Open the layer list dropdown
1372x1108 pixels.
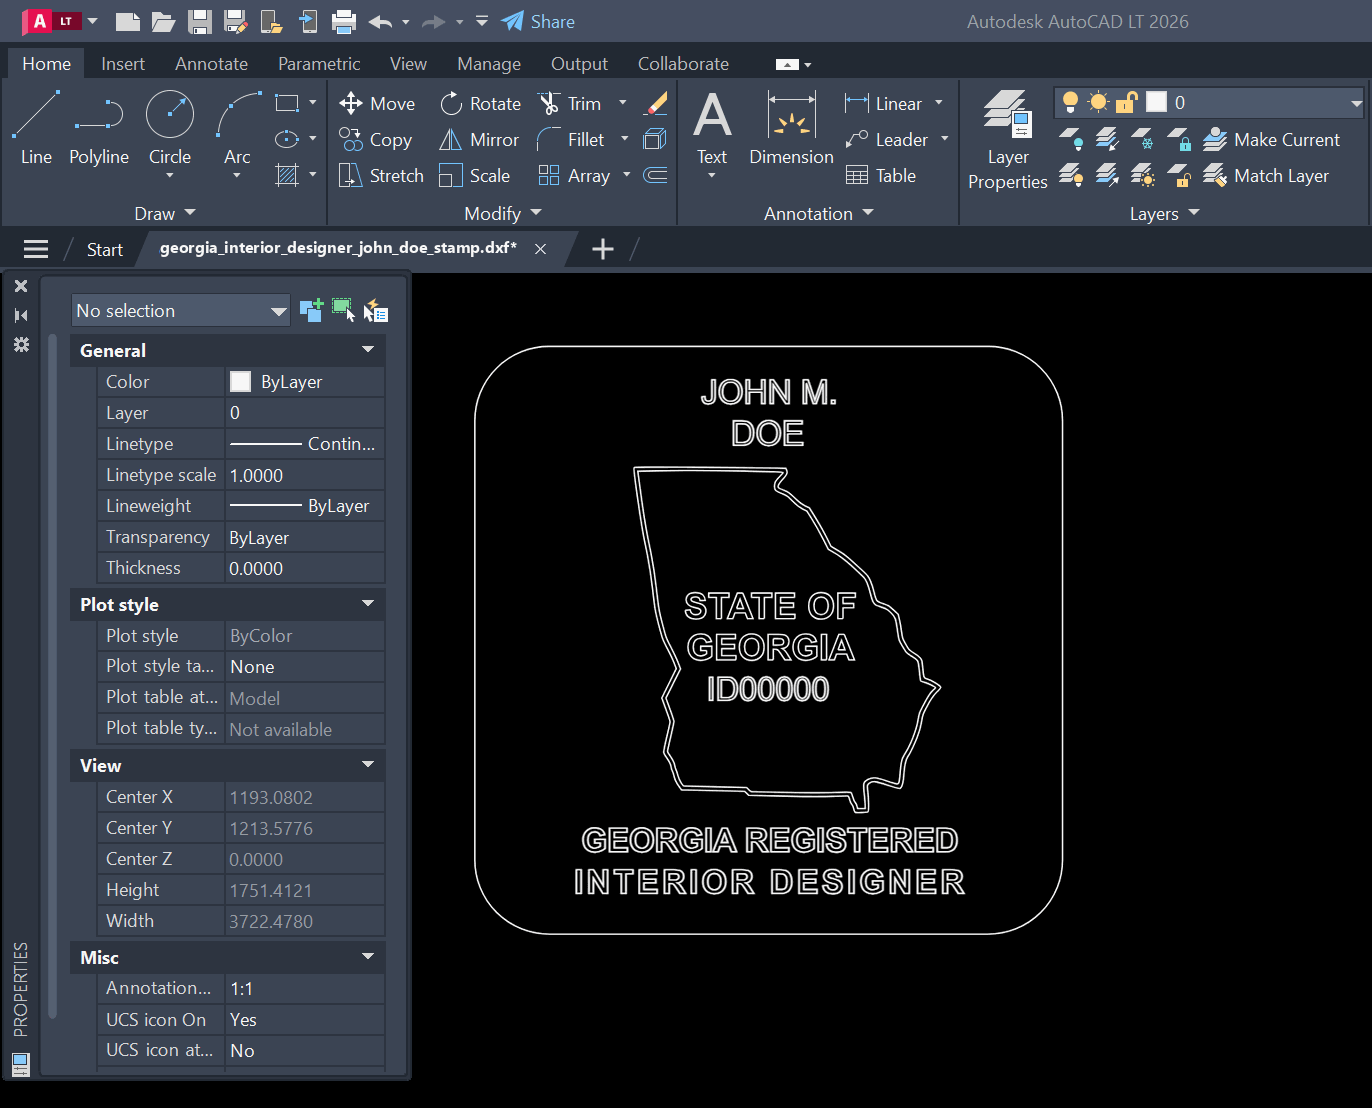pyautogui.click(x=1356, y=102)
